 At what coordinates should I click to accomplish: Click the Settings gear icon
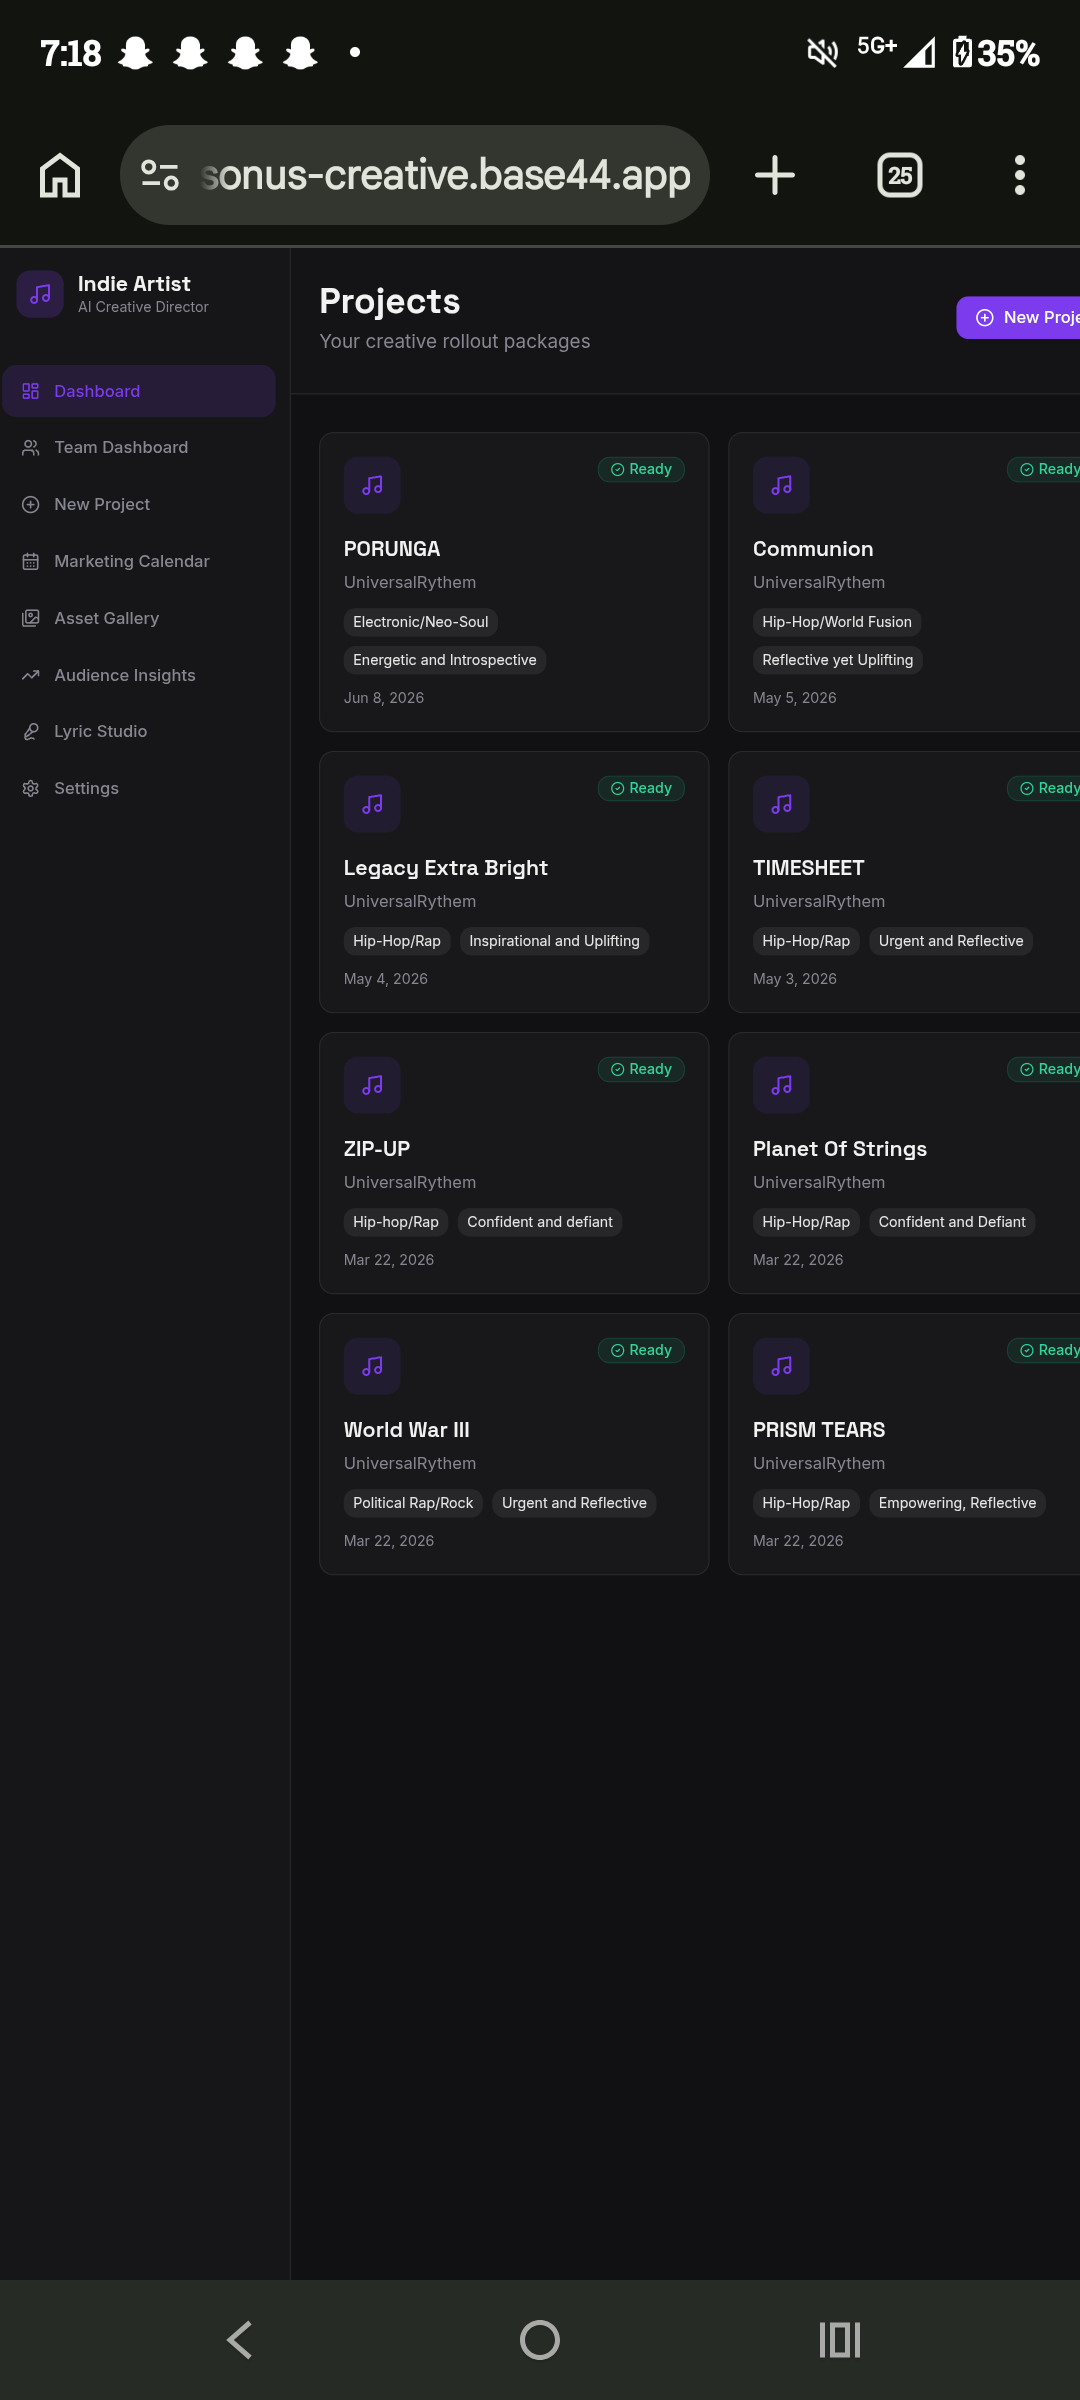31,789
